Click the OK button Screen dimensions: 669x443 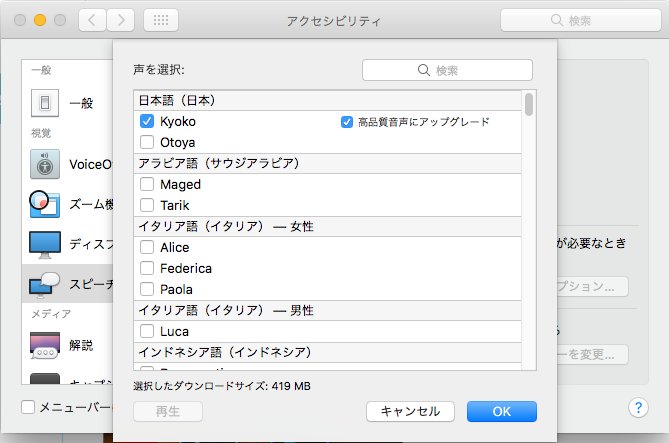[502, 411]
